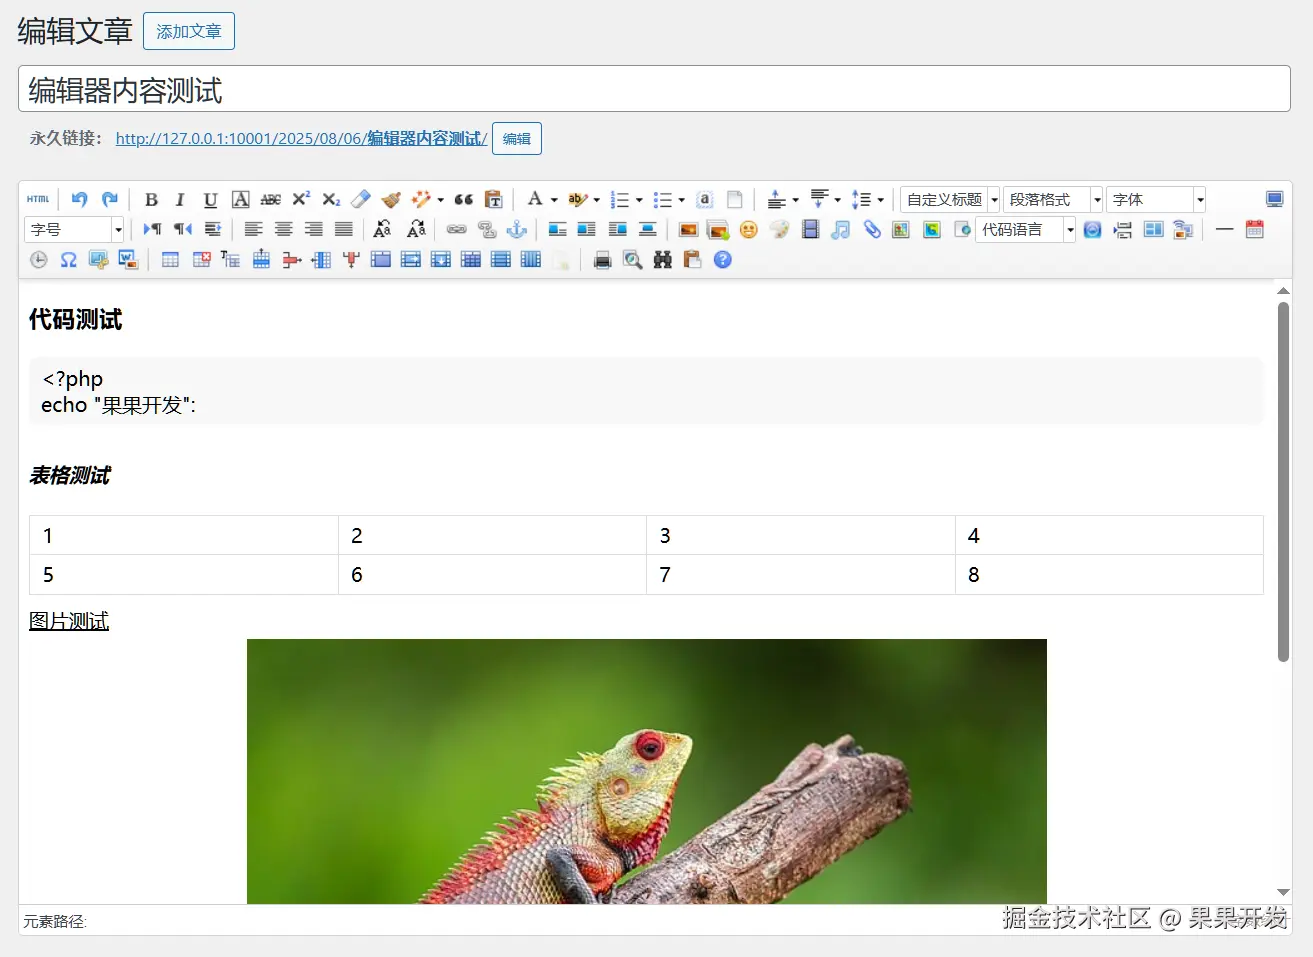Click the Redo arrow icon

pyautogui.click(x=110, y=200)
